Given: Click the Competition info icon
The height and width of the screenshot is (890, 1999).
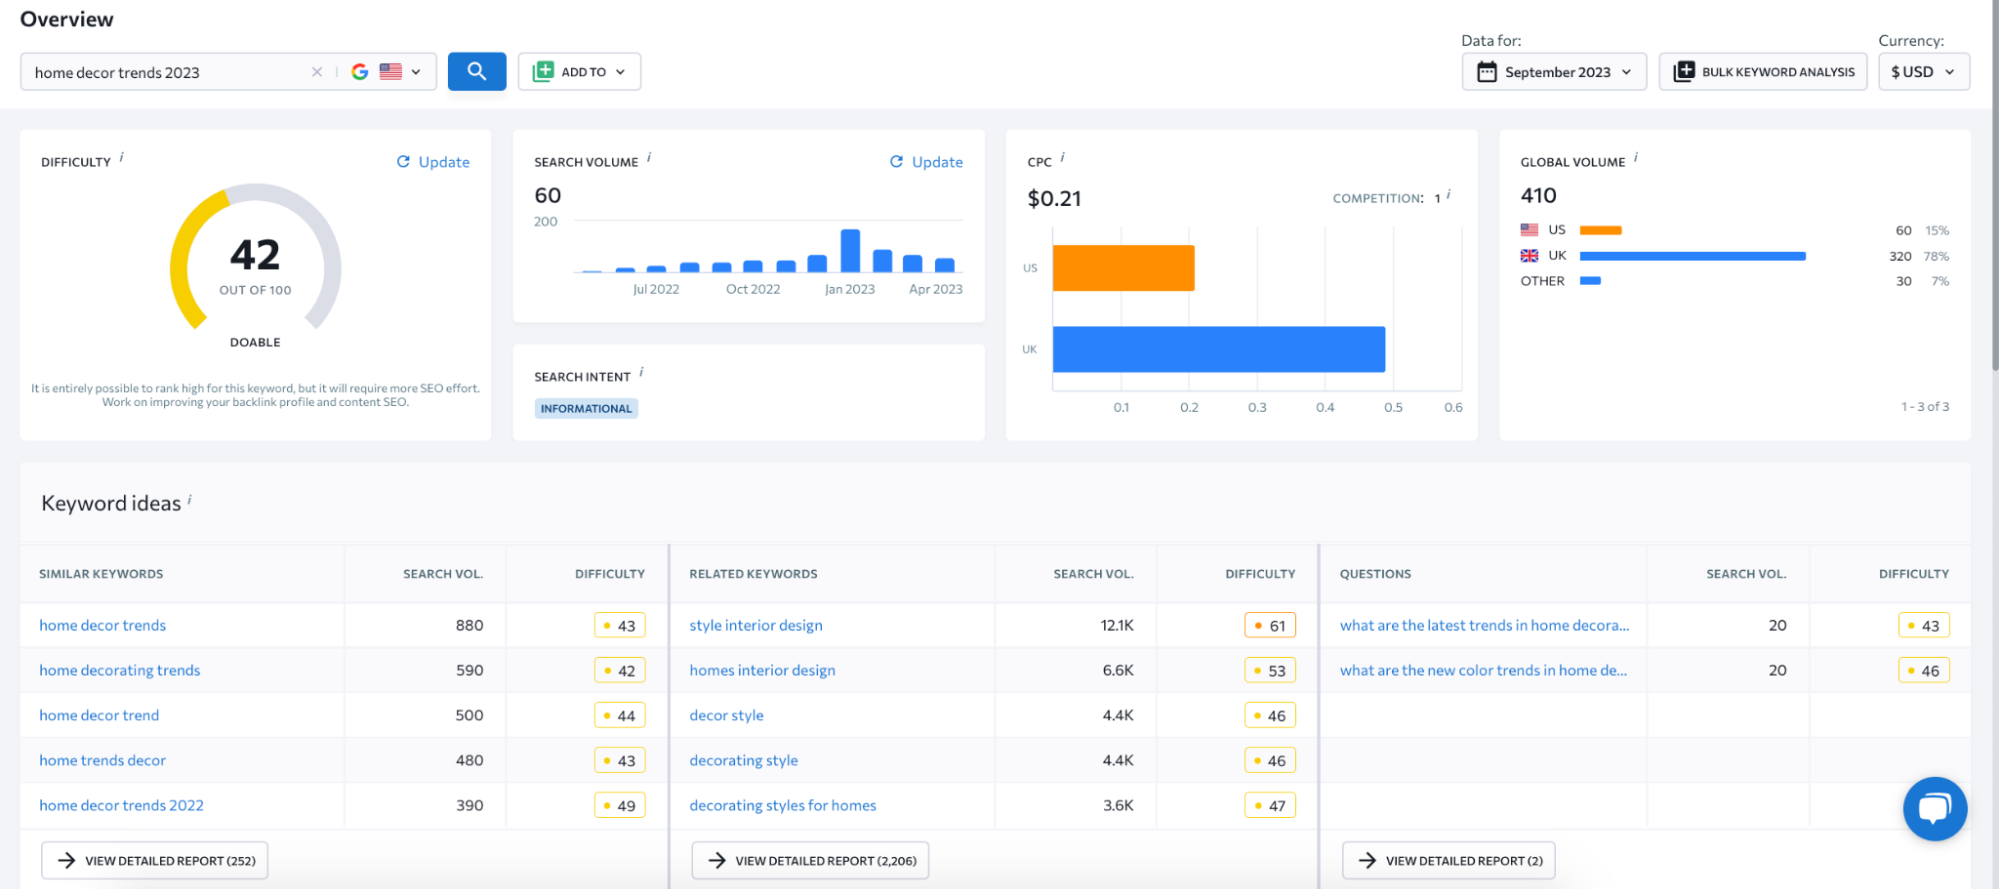Looking at the screenshot, I should click(x=1448, y=194).
